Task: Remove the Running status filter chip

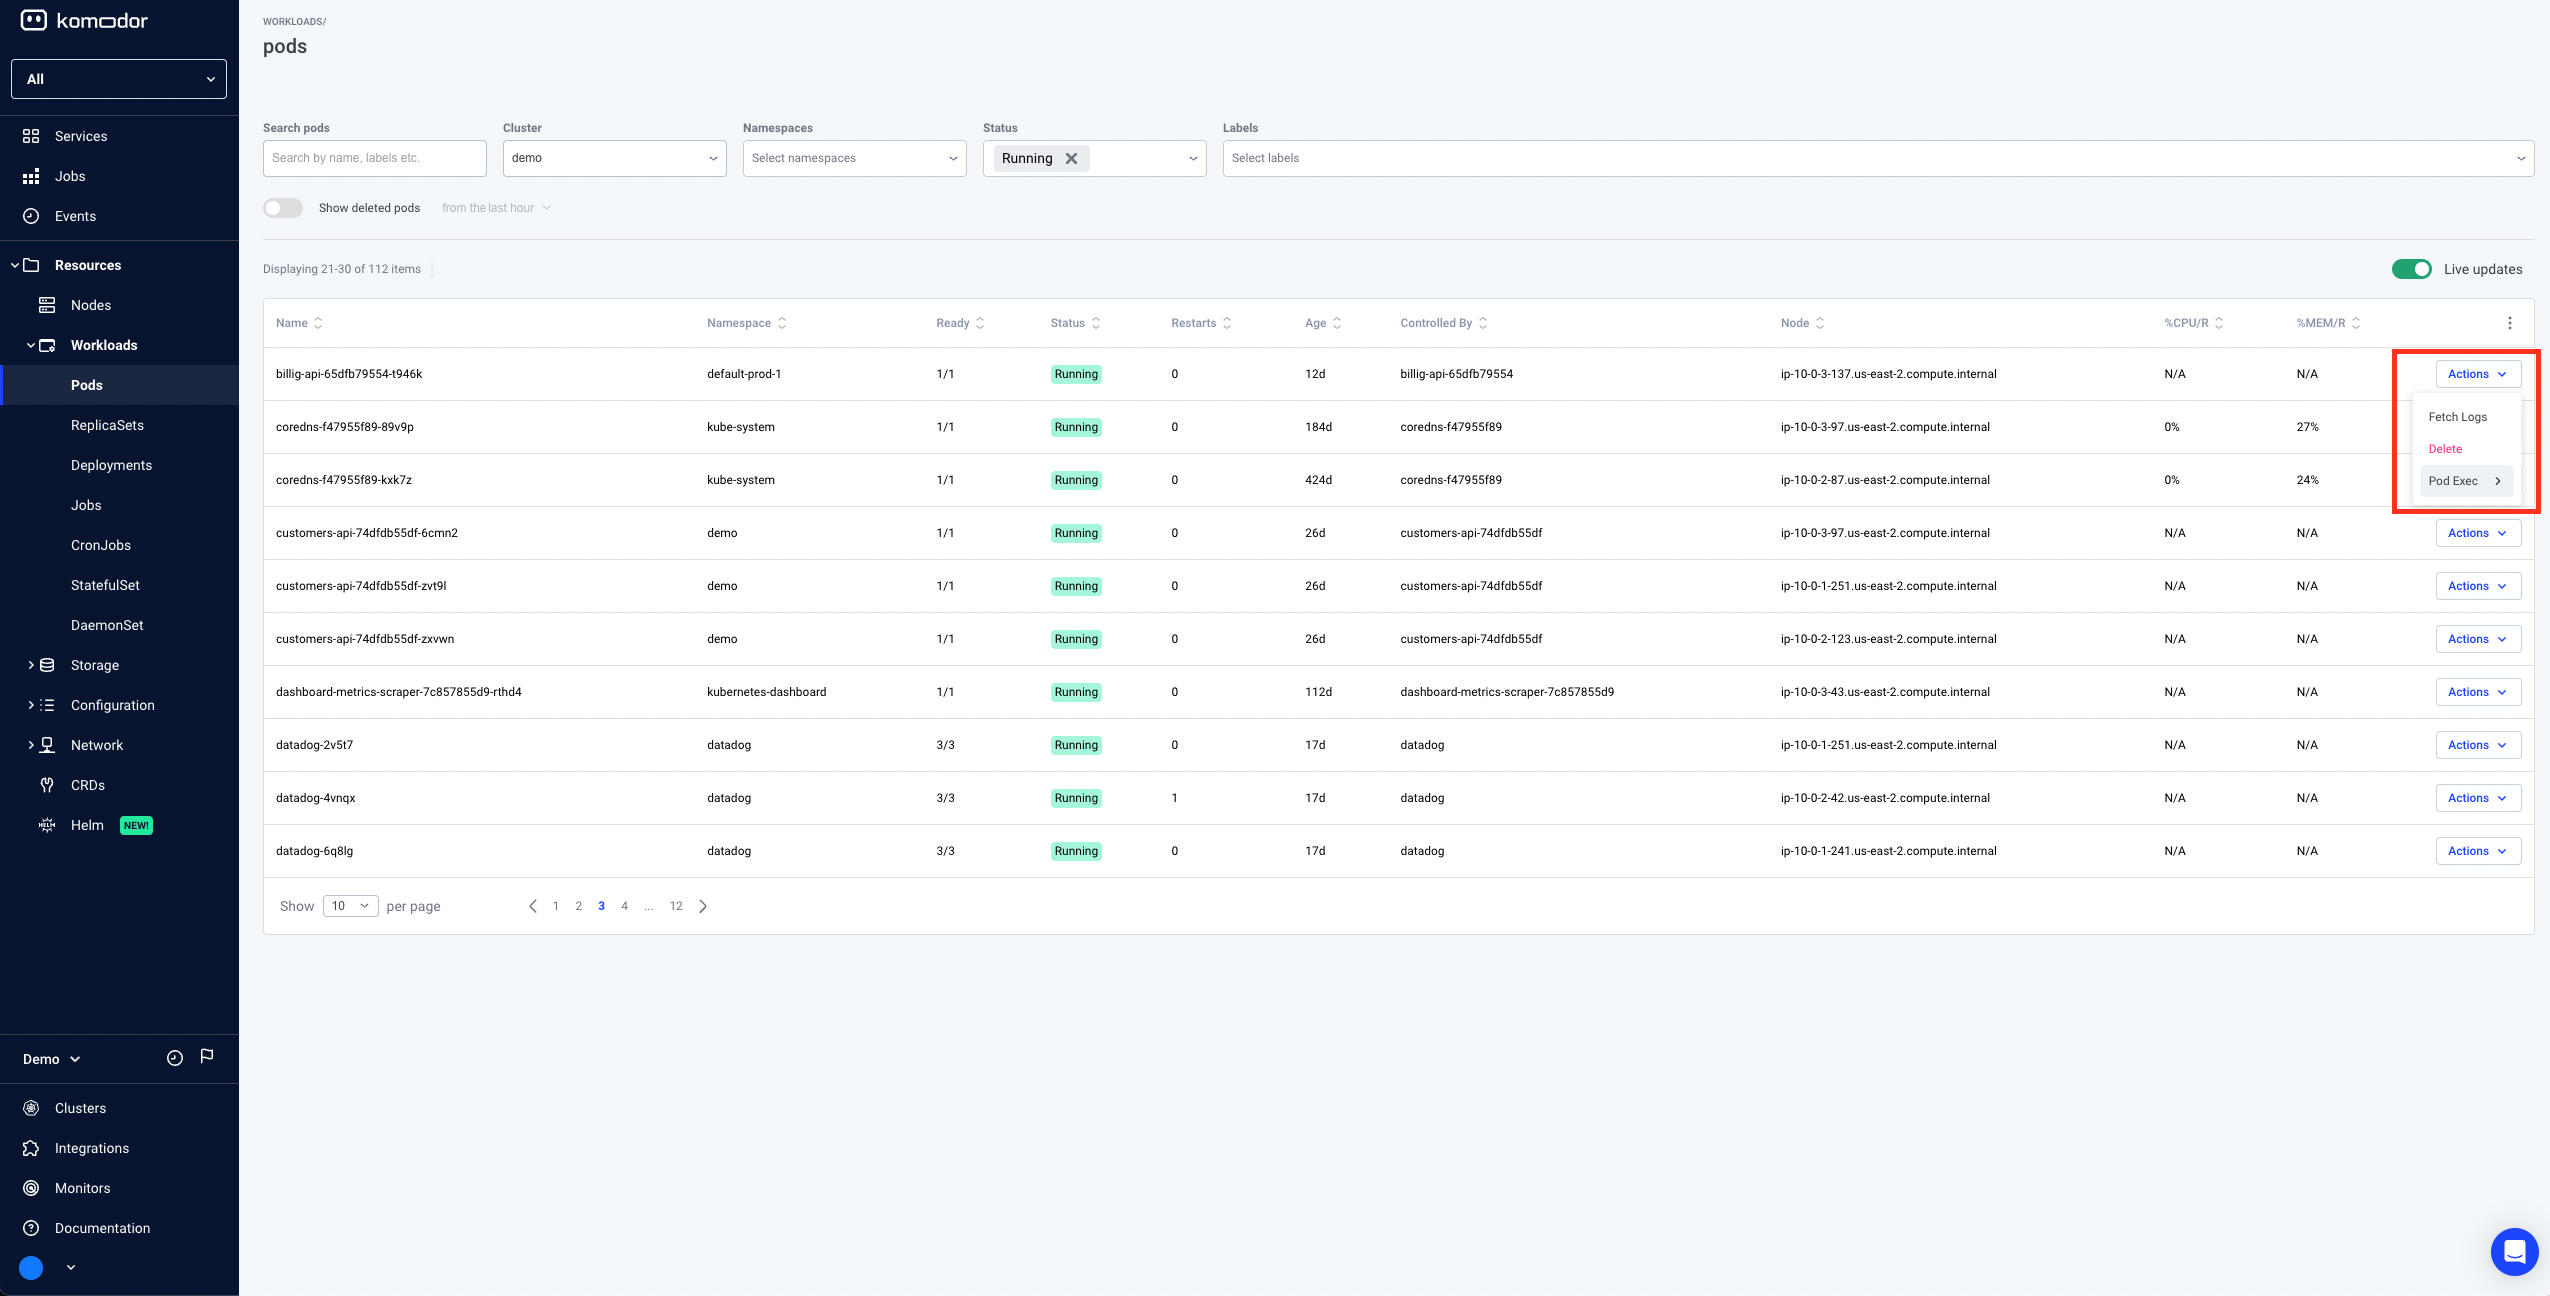Action: 1071,158
